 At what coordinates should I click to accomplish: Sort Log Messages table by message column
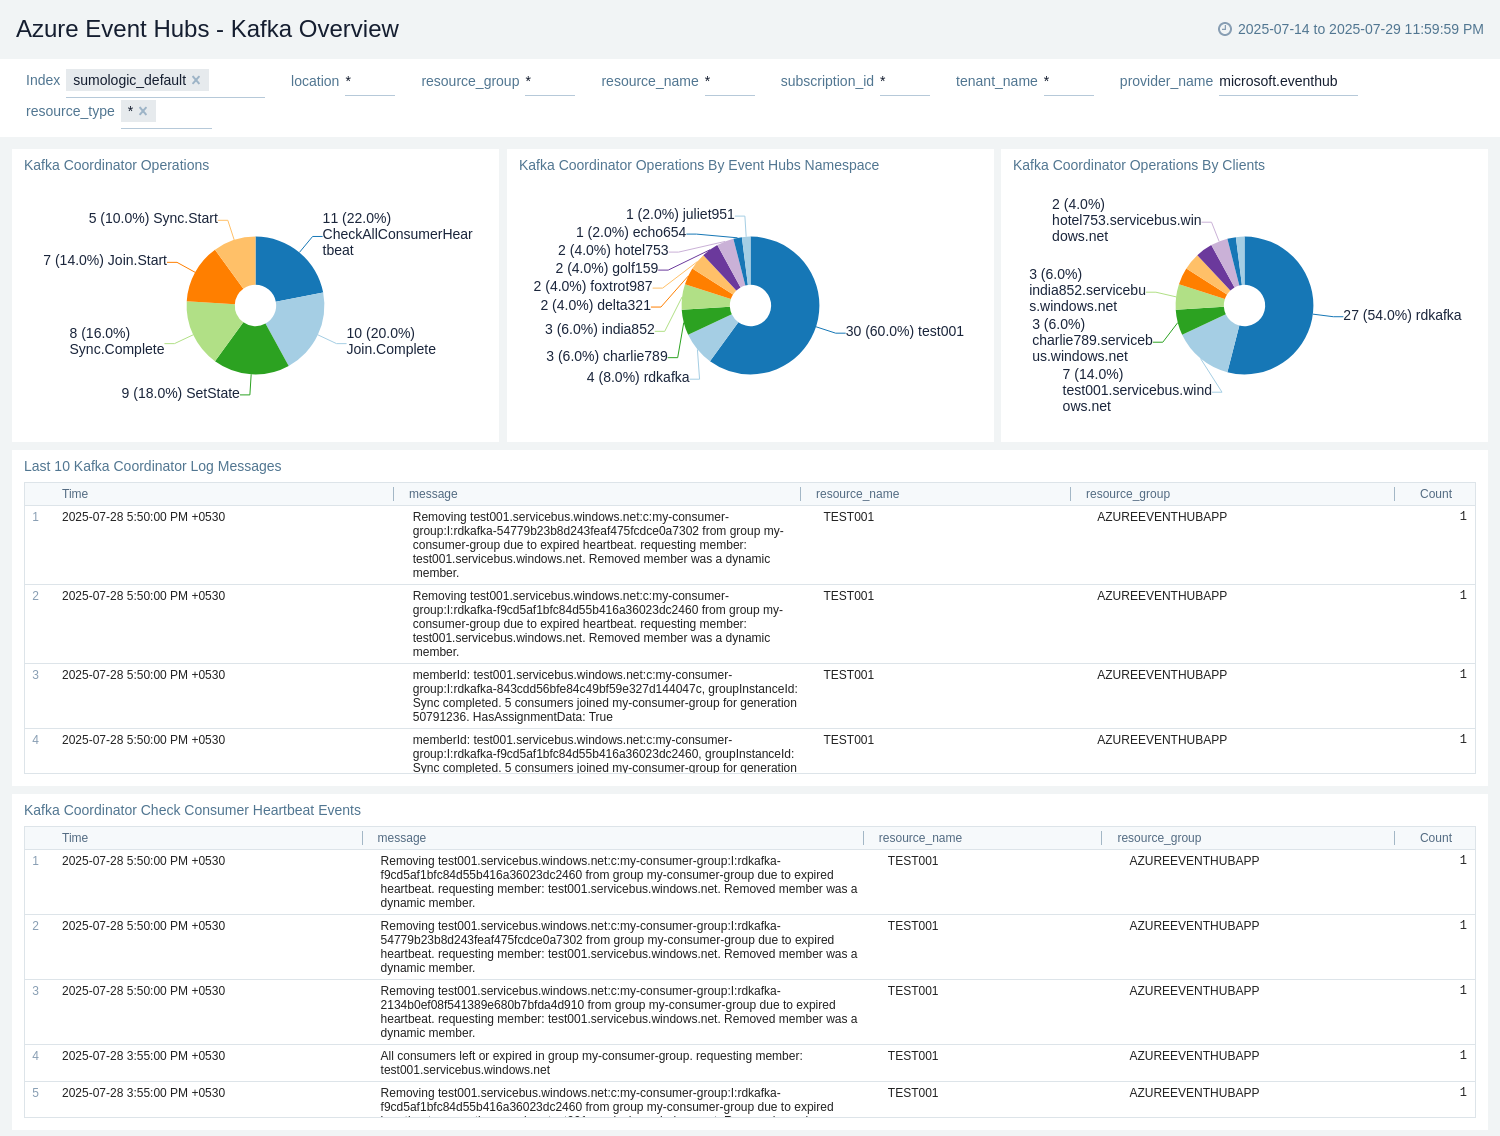pyautogui.click(x=433, y=494)
